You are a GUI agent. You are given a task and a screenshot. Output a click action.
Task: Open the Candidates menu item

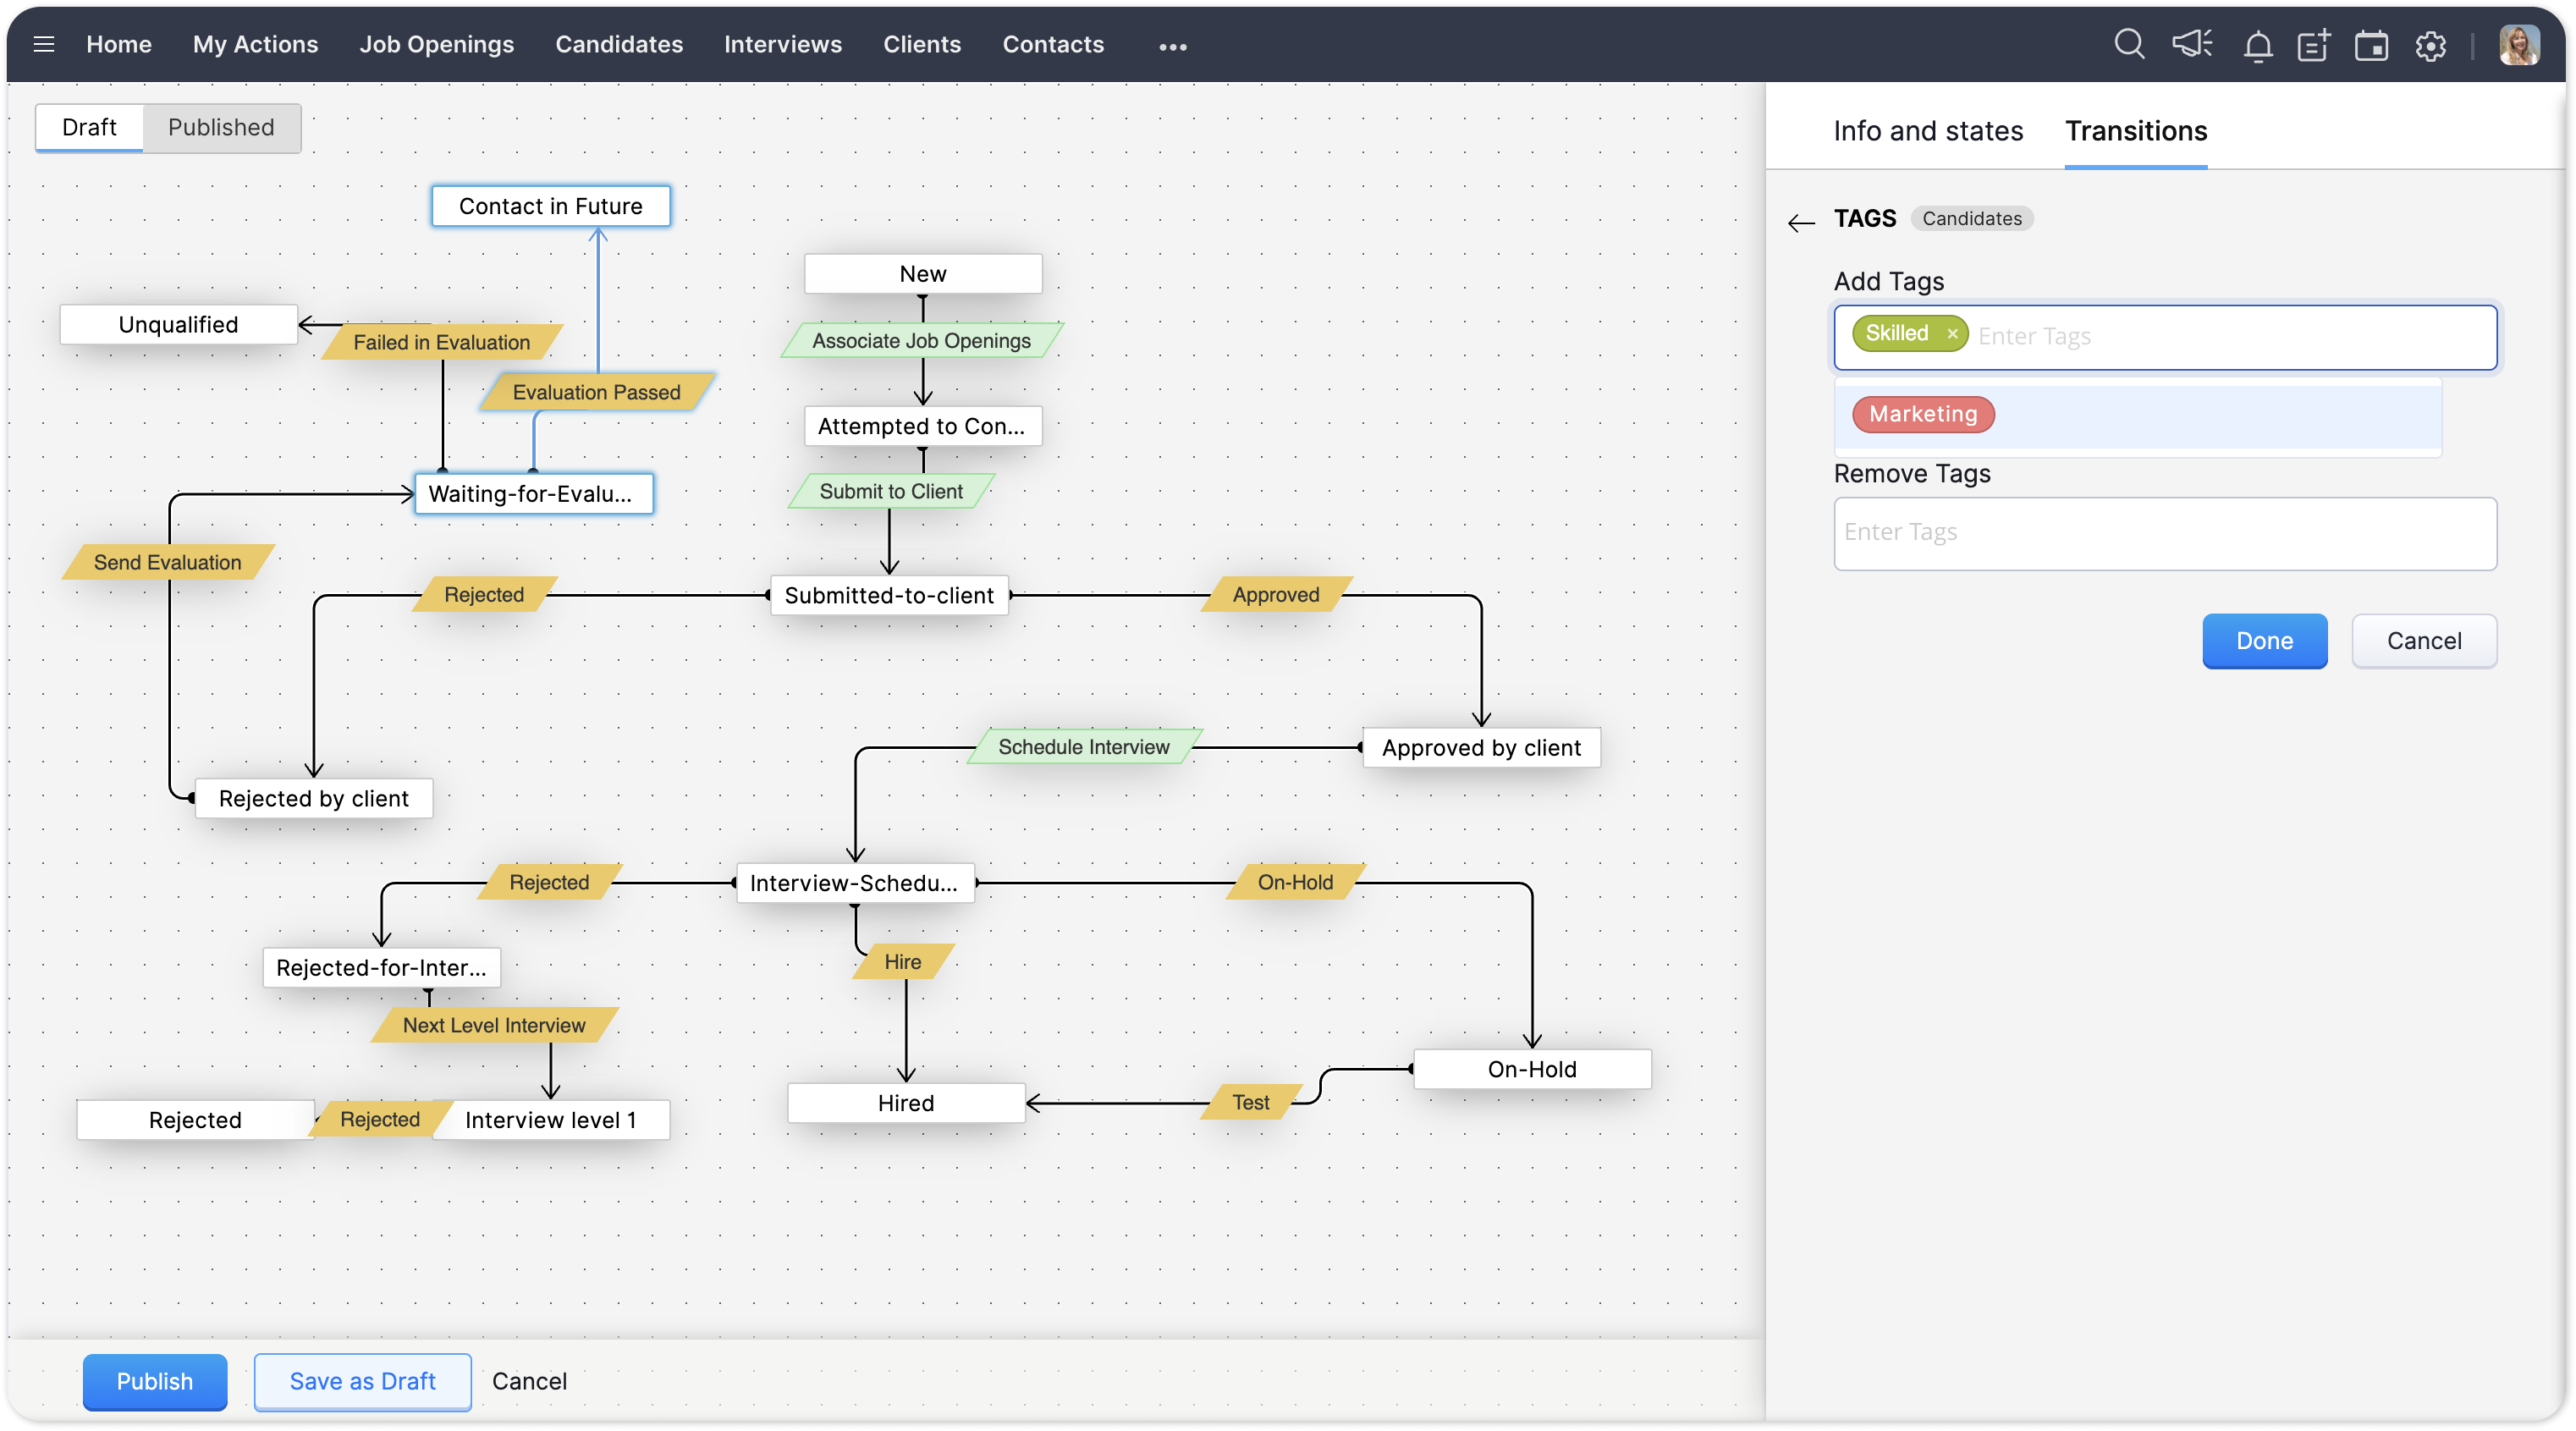pyautogui.click(x=619, y=44)
